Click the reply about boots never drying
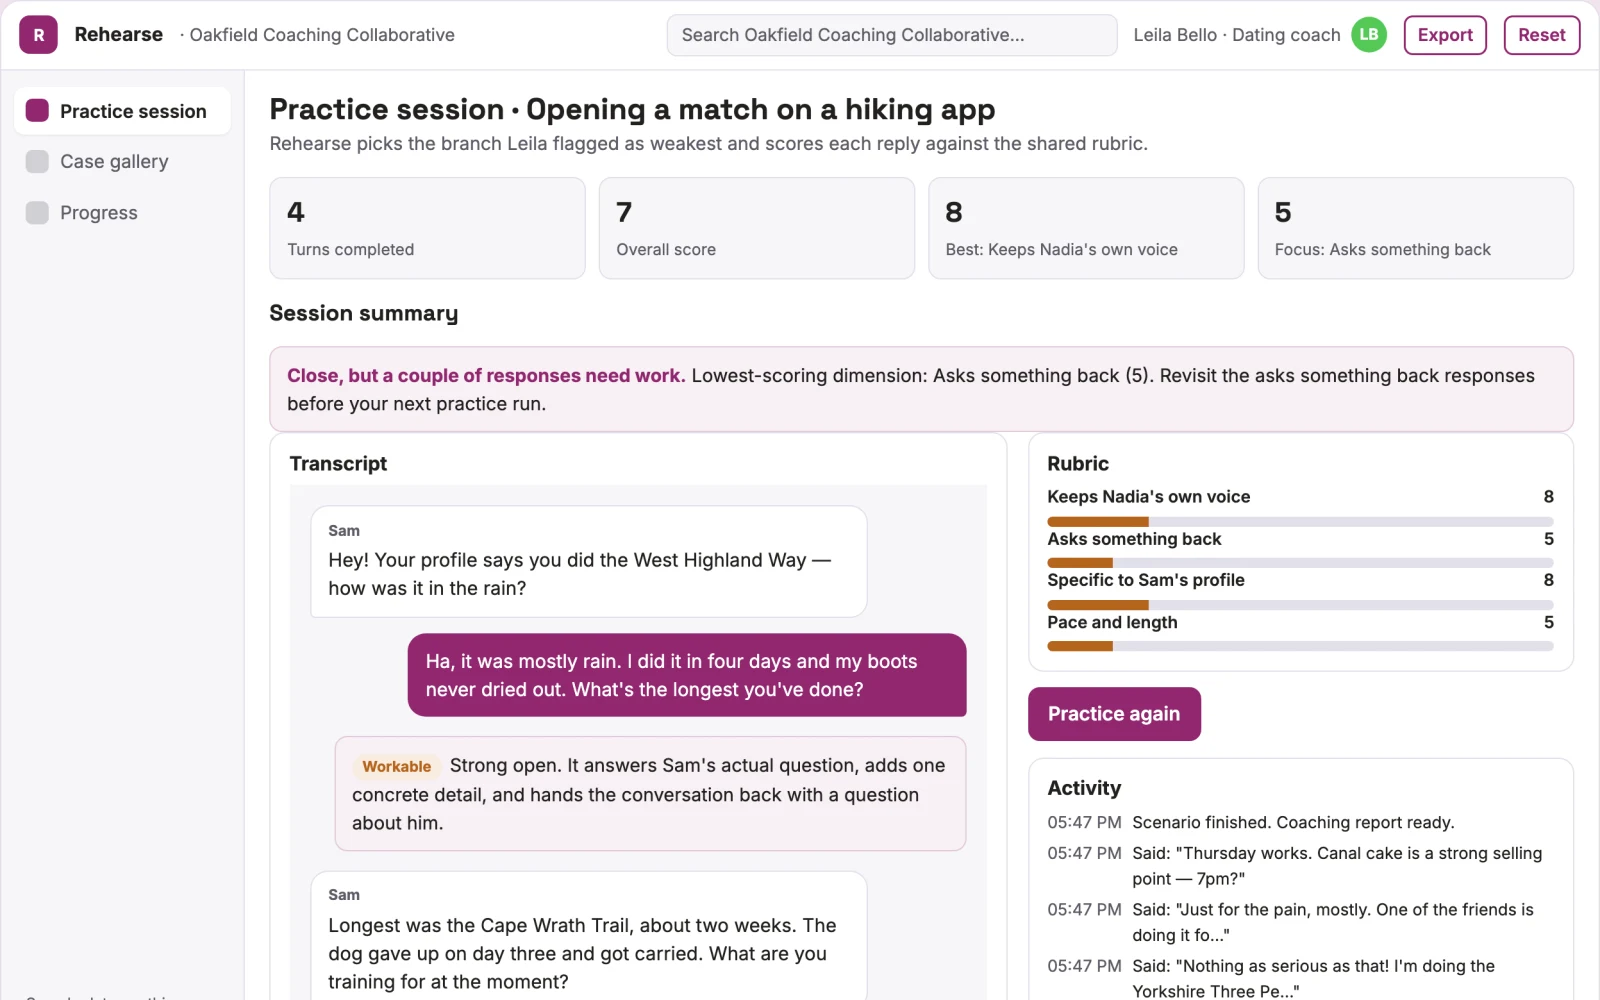The height and width of the screenshot is (1000, 1600). pyautogui.click(x=687, y=675)
